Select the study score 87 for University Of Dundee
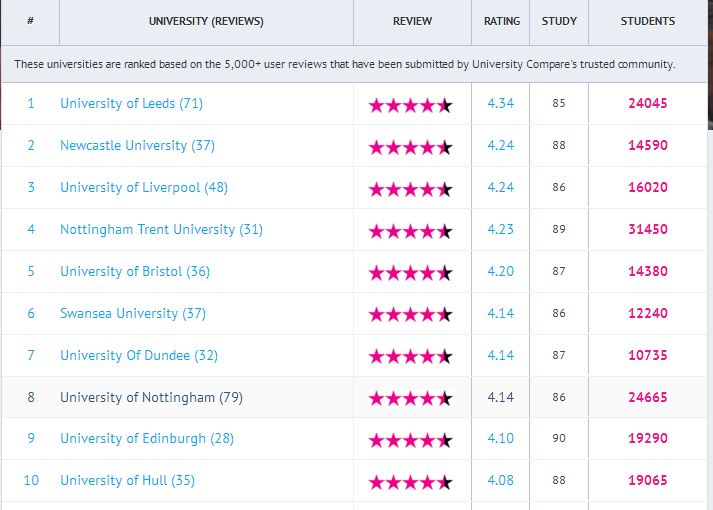Image resolution: width=713 pixels, height=510 pixels. click(x=559, y=355)
